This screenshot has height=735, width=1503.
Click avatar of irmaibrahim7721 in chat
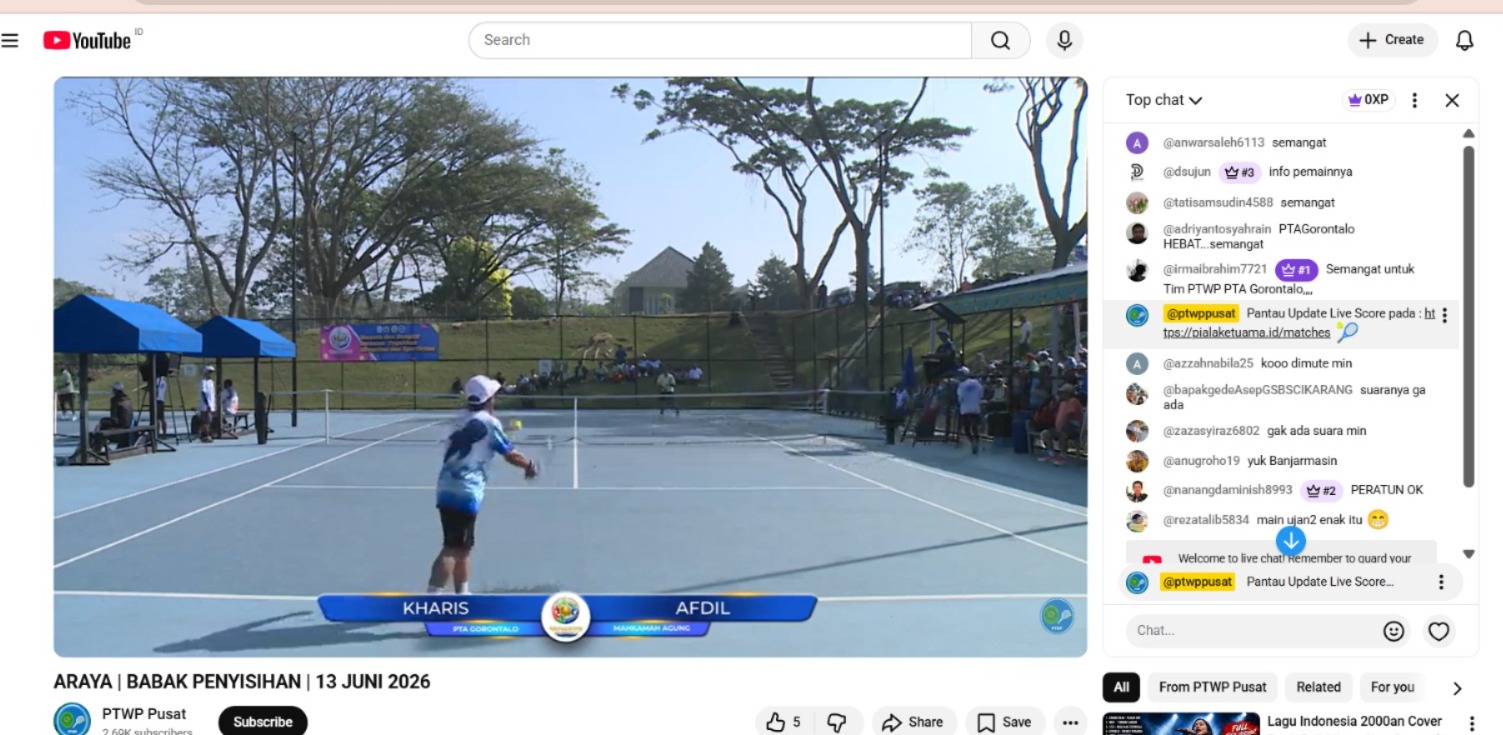pyautogui.click(x=1137, y=270)
